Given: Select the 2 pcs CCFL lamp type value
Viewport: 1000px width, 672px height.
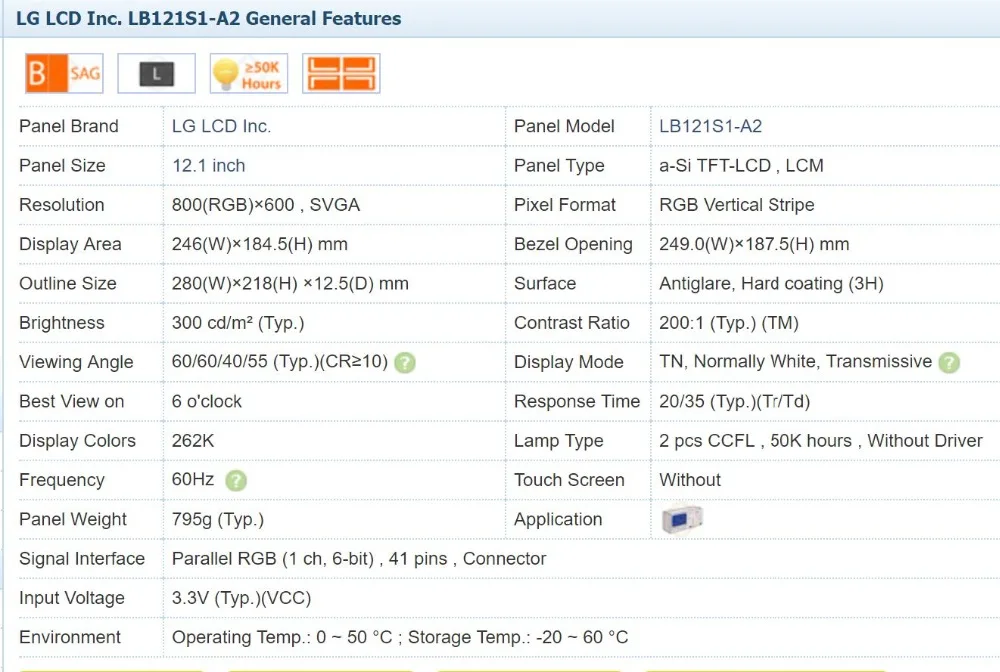Looking at the screenshot, I should pyautogui.click(x=821, y=441).
